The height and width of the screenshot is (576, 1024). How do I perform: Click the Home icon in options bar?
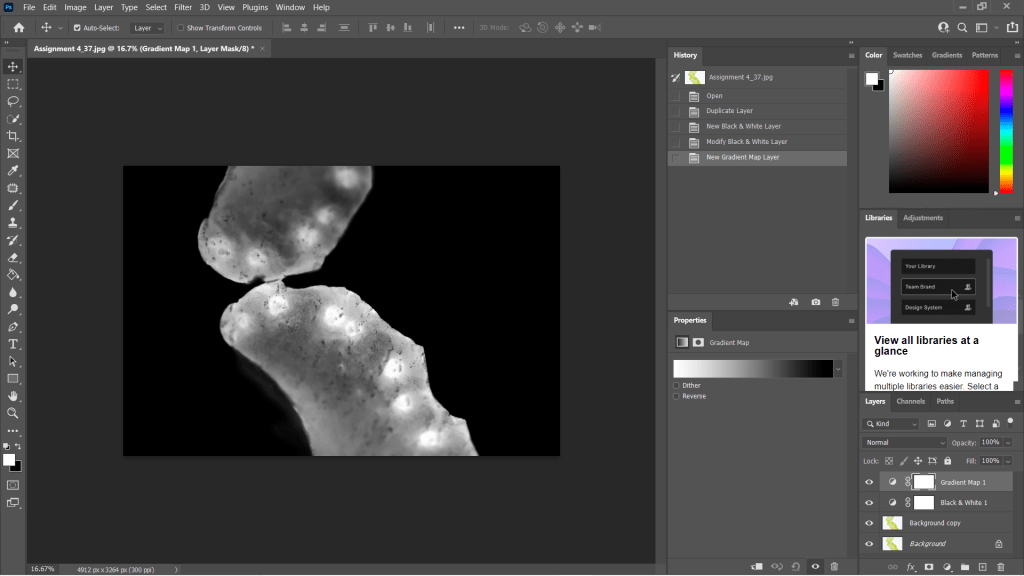click(x=18, y=28)
